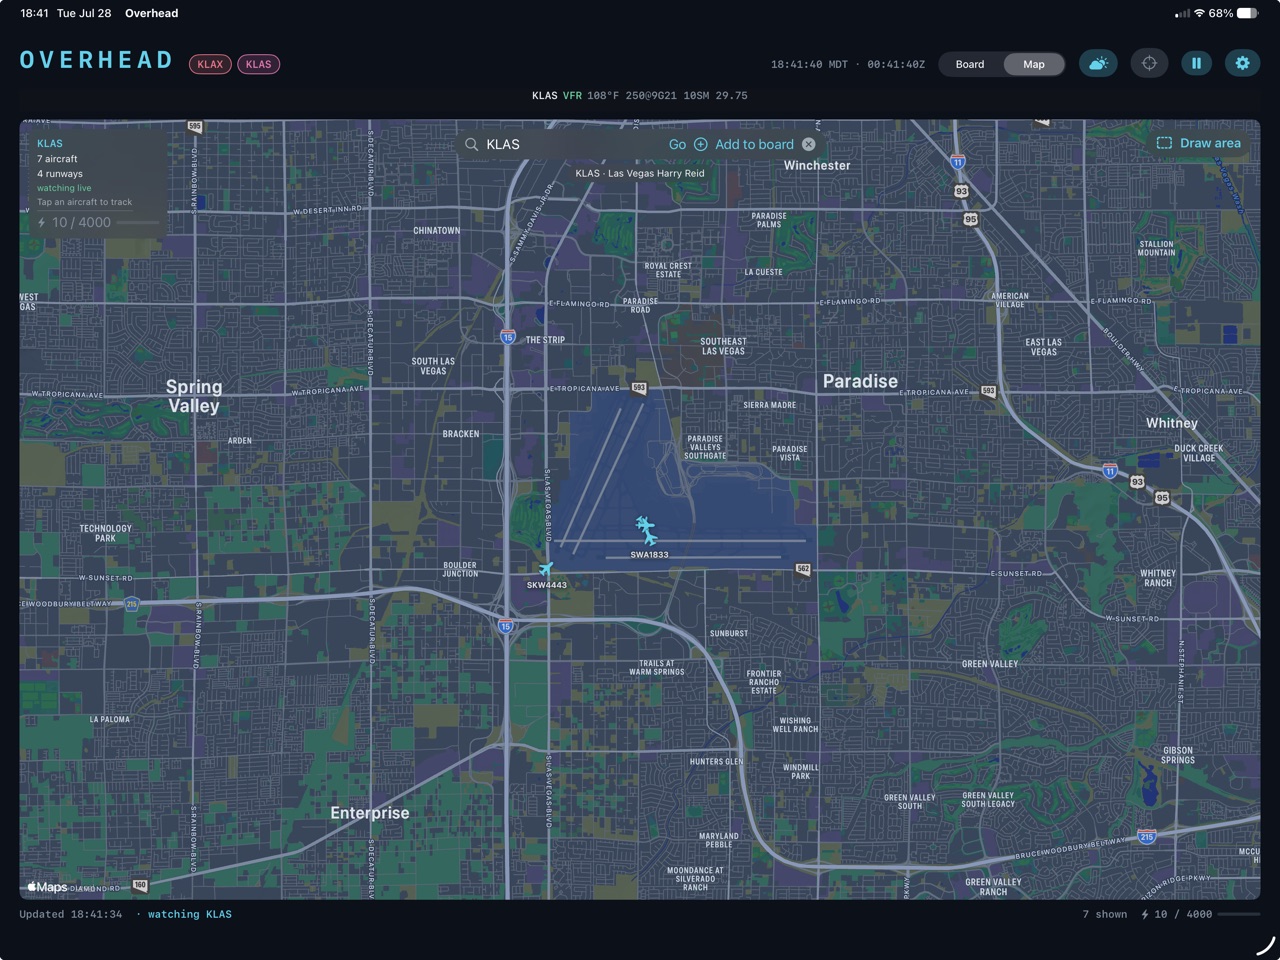Click the OVERHEAD app logo
Screen dimensions: 1280x960
(97, 60)
